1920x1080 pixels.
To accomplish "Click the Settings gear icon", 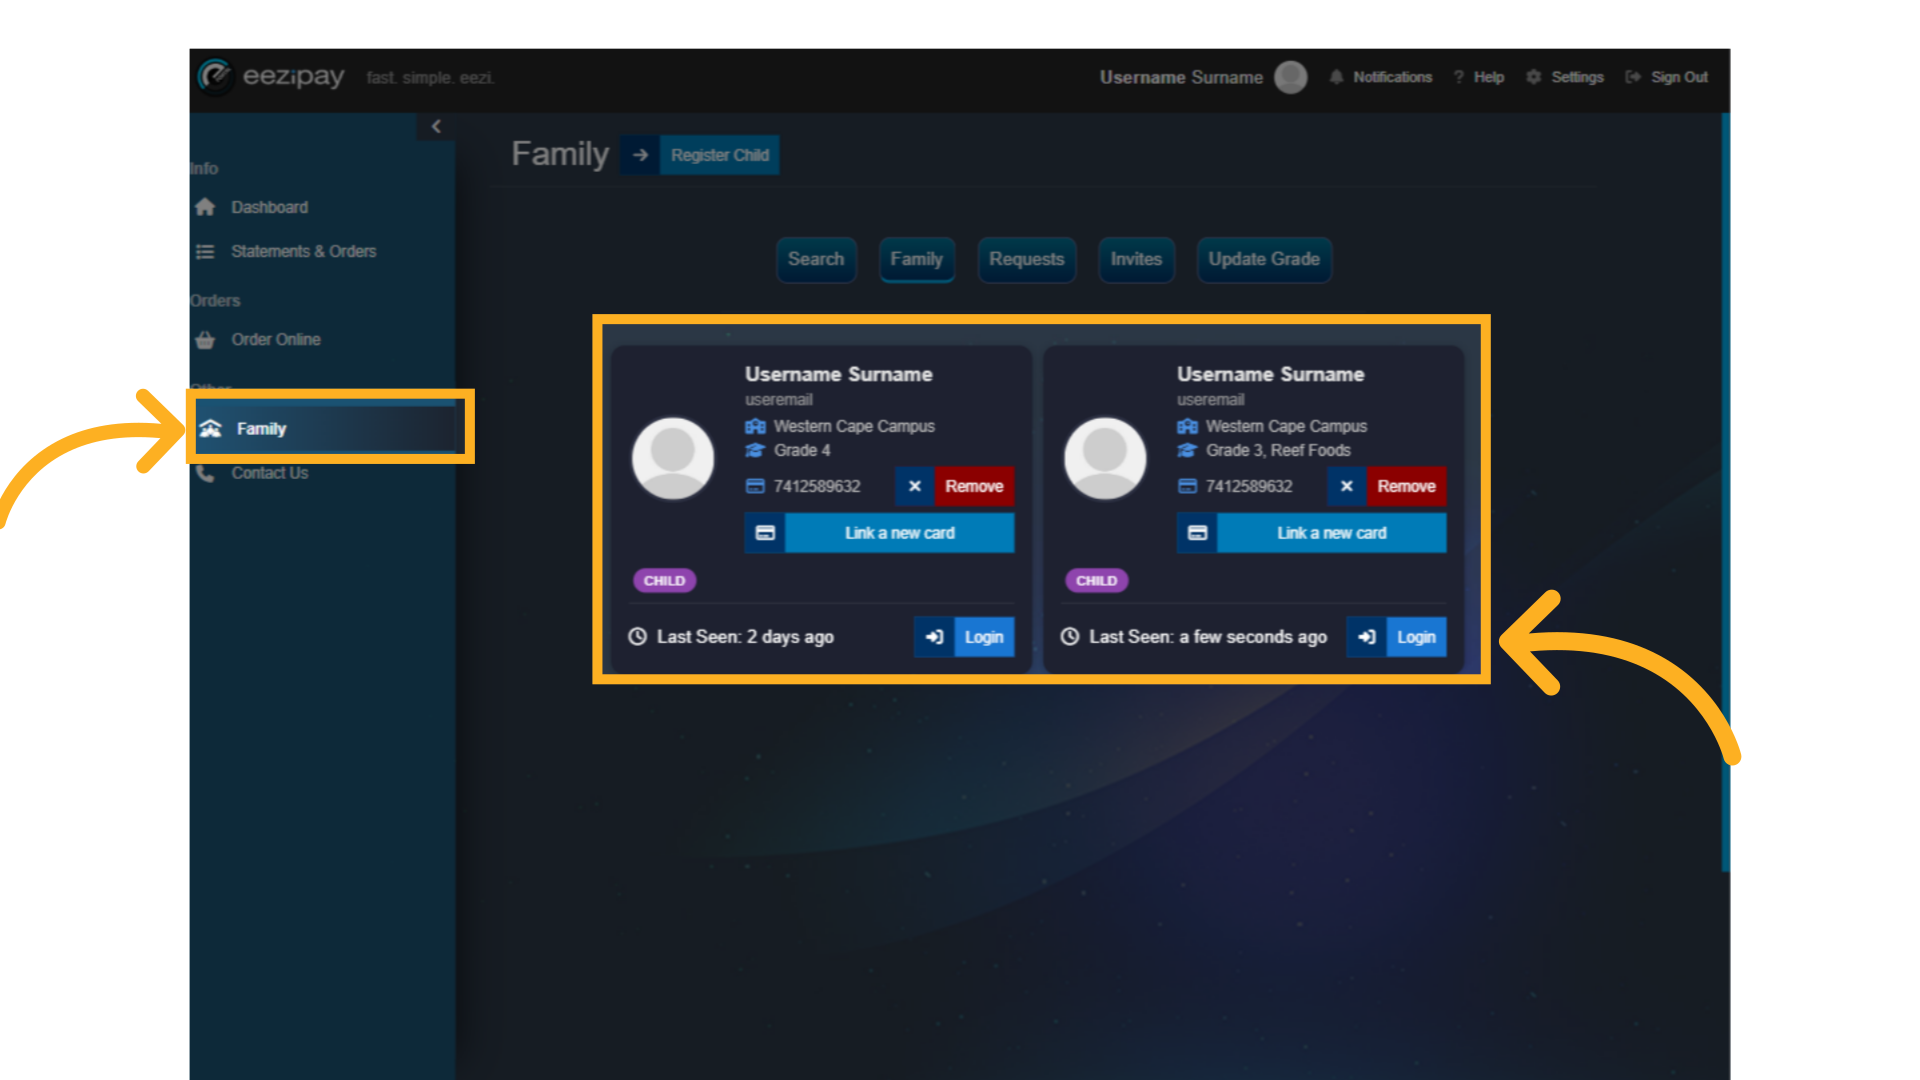I will click(x=1534, y=77).
